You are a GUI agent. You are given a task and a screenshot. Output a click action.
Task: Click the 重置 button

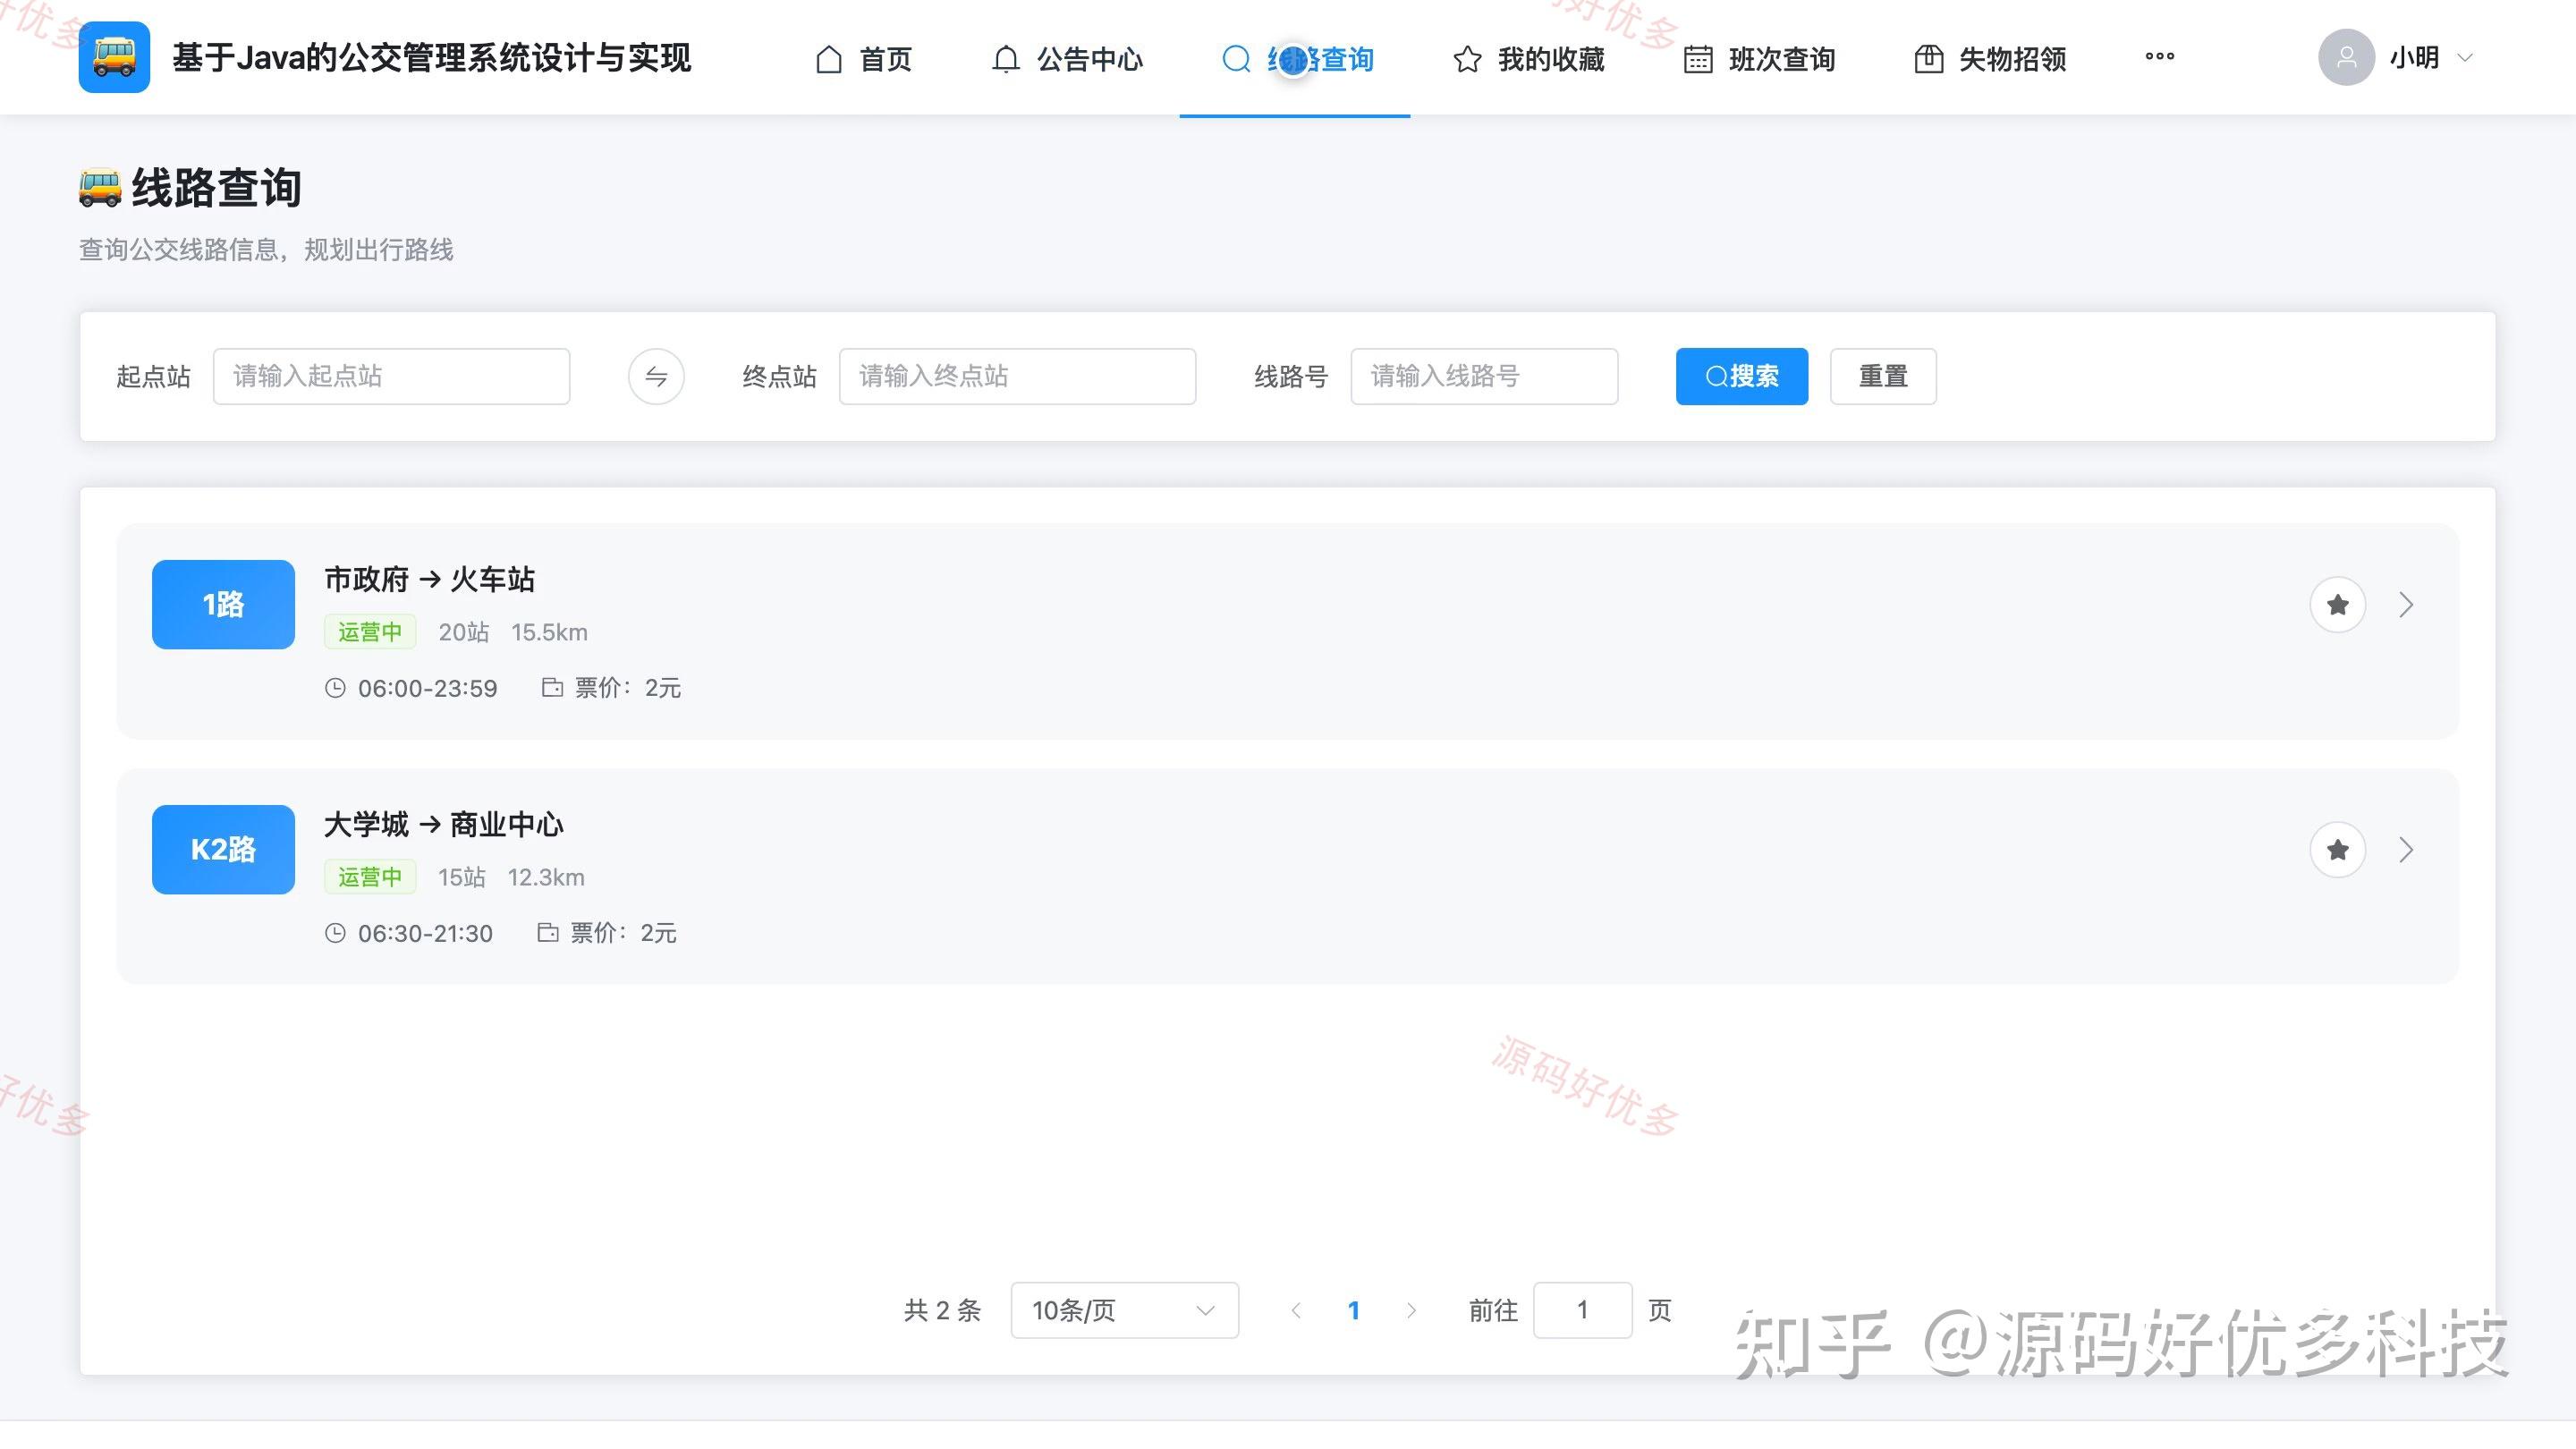pyautogui.click(x=1883, y=376)
